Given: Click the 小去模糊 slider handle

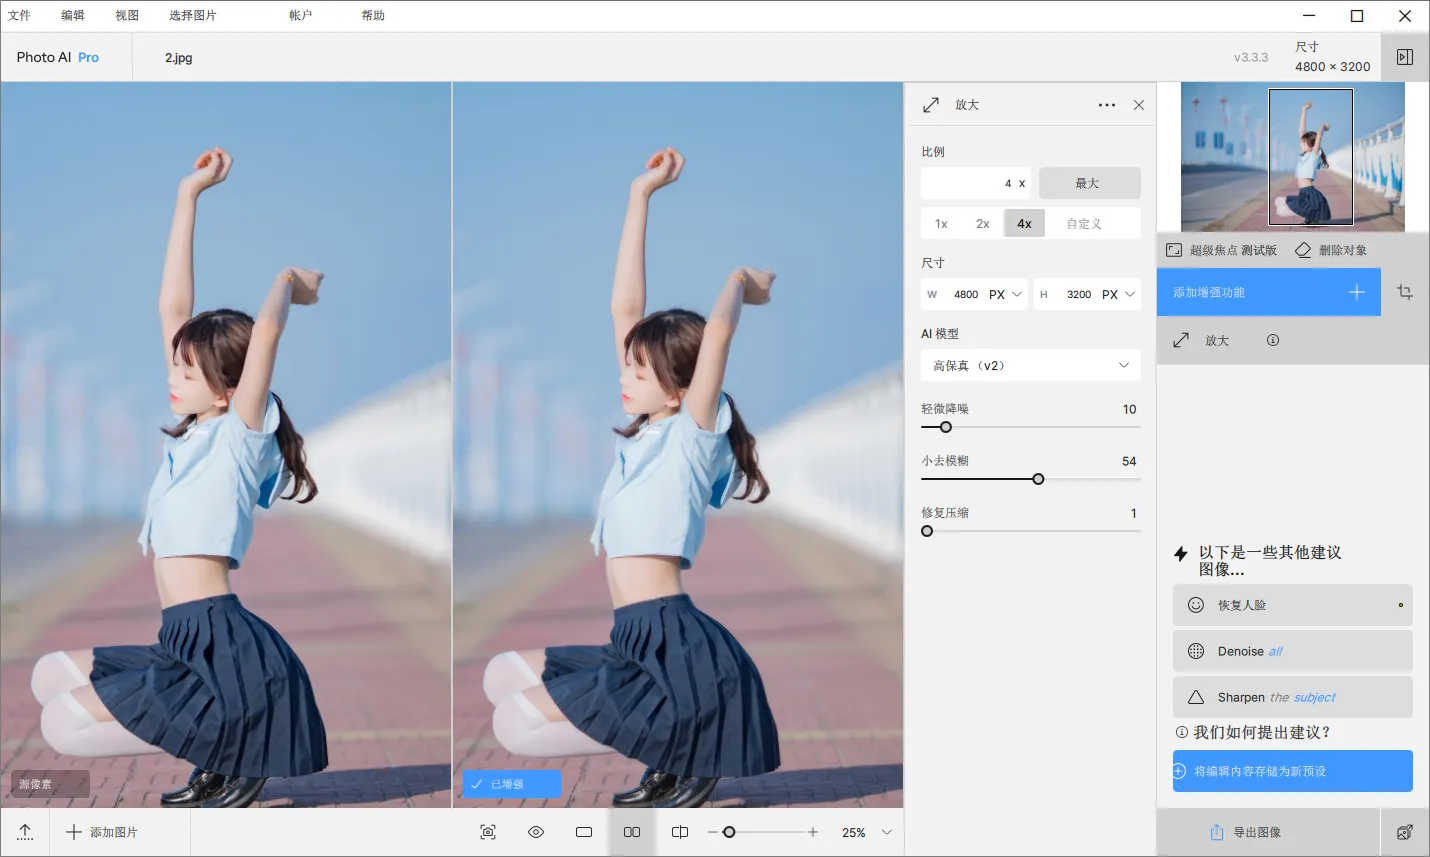Looking at the screenshot, I should [x=1038, y=479].
